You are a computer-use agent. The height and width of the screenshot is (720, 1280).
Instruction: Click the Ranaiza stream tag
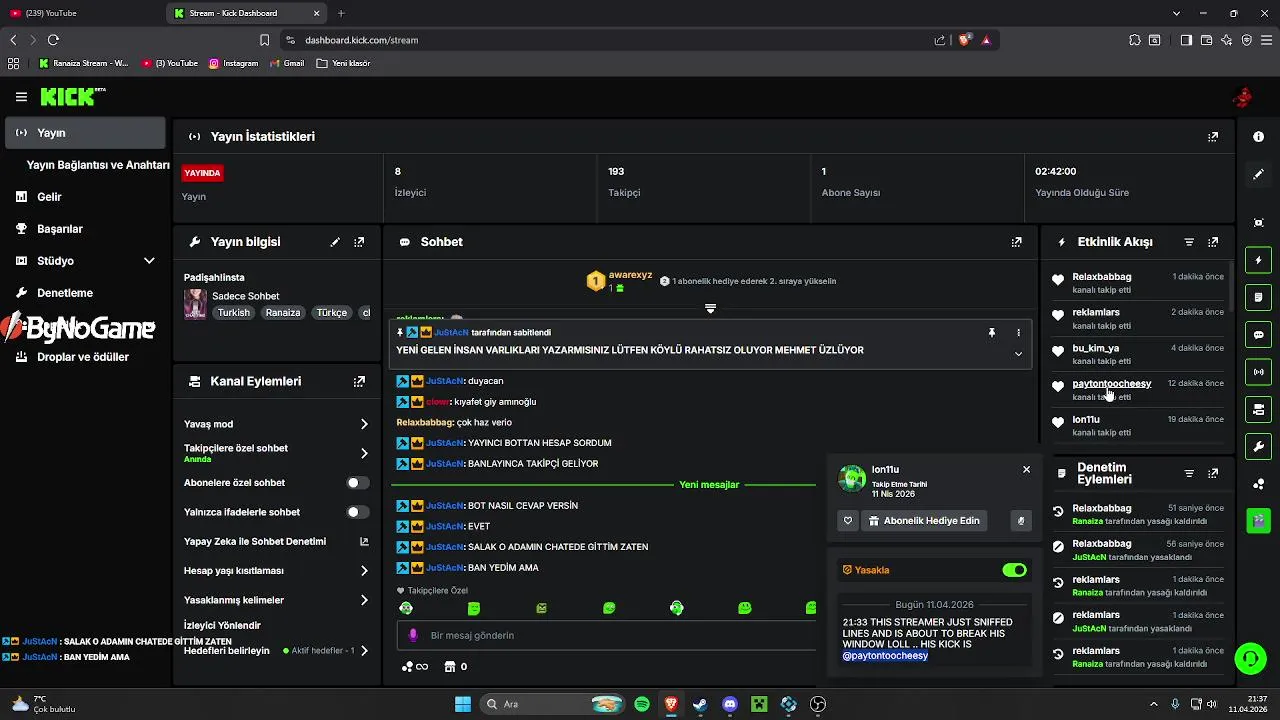point(283,312)
